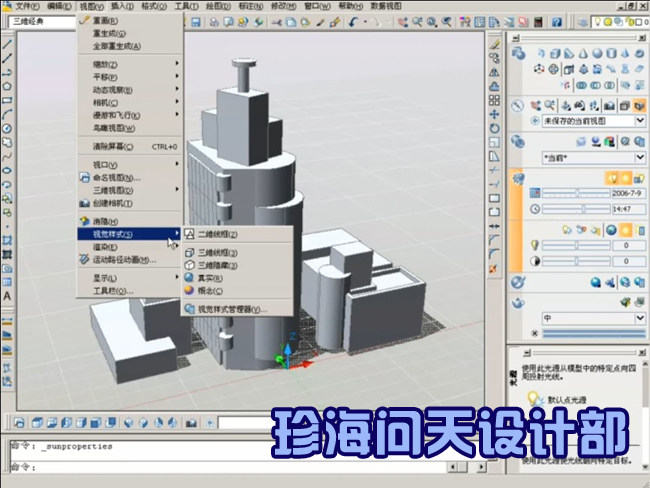650x488 pixels.
Task: Click the Union solids icon in dashboard
Action: pos(582,85)
